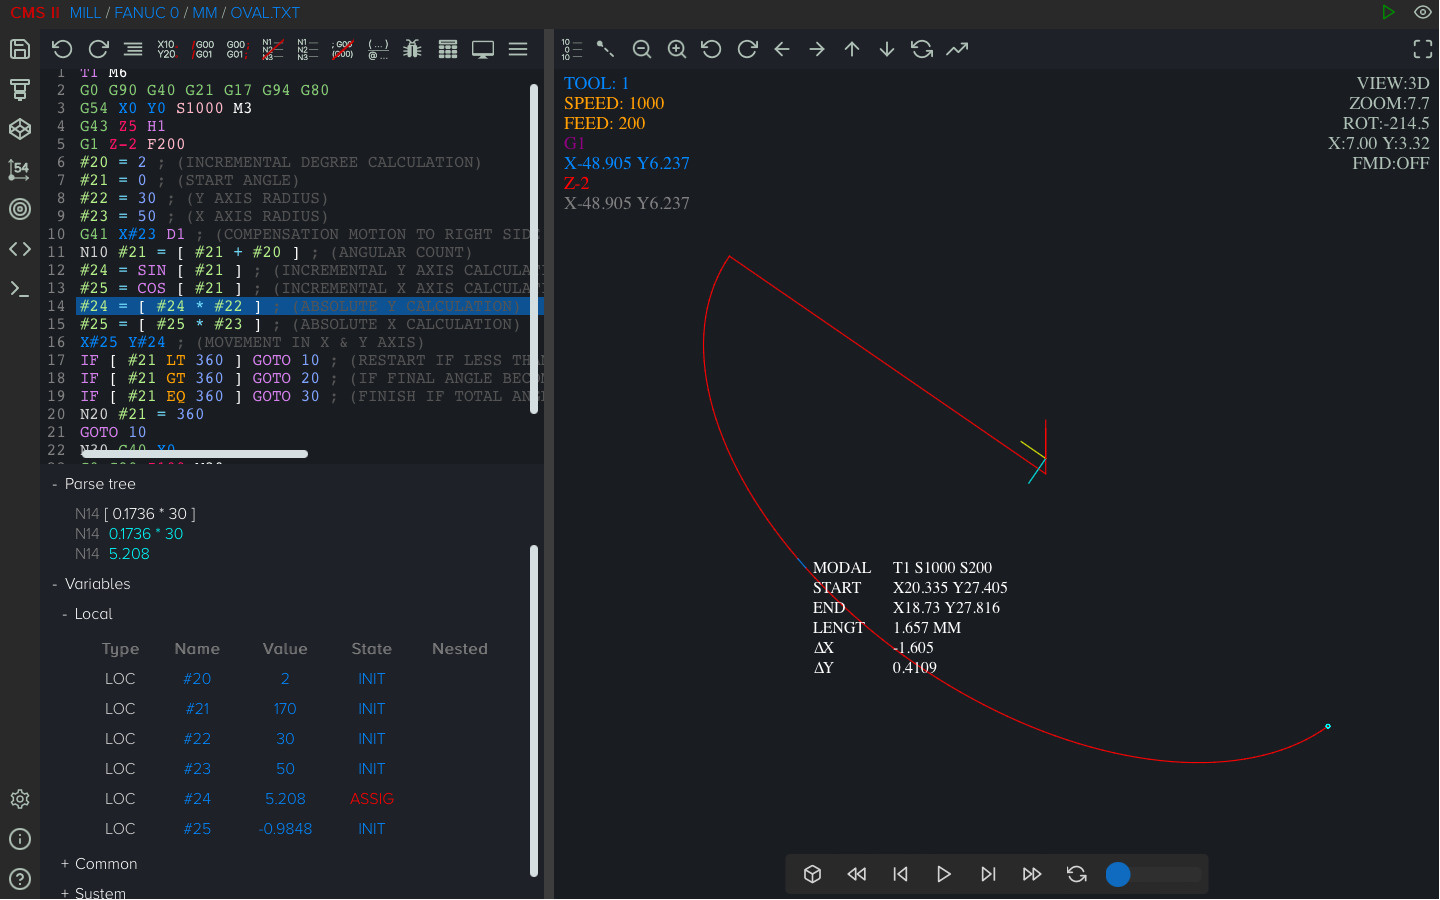The width and height of the screenshot is (1440, 900).
Task: Rotate view counterclockwise in viewer toolbar
Action: 712,49
